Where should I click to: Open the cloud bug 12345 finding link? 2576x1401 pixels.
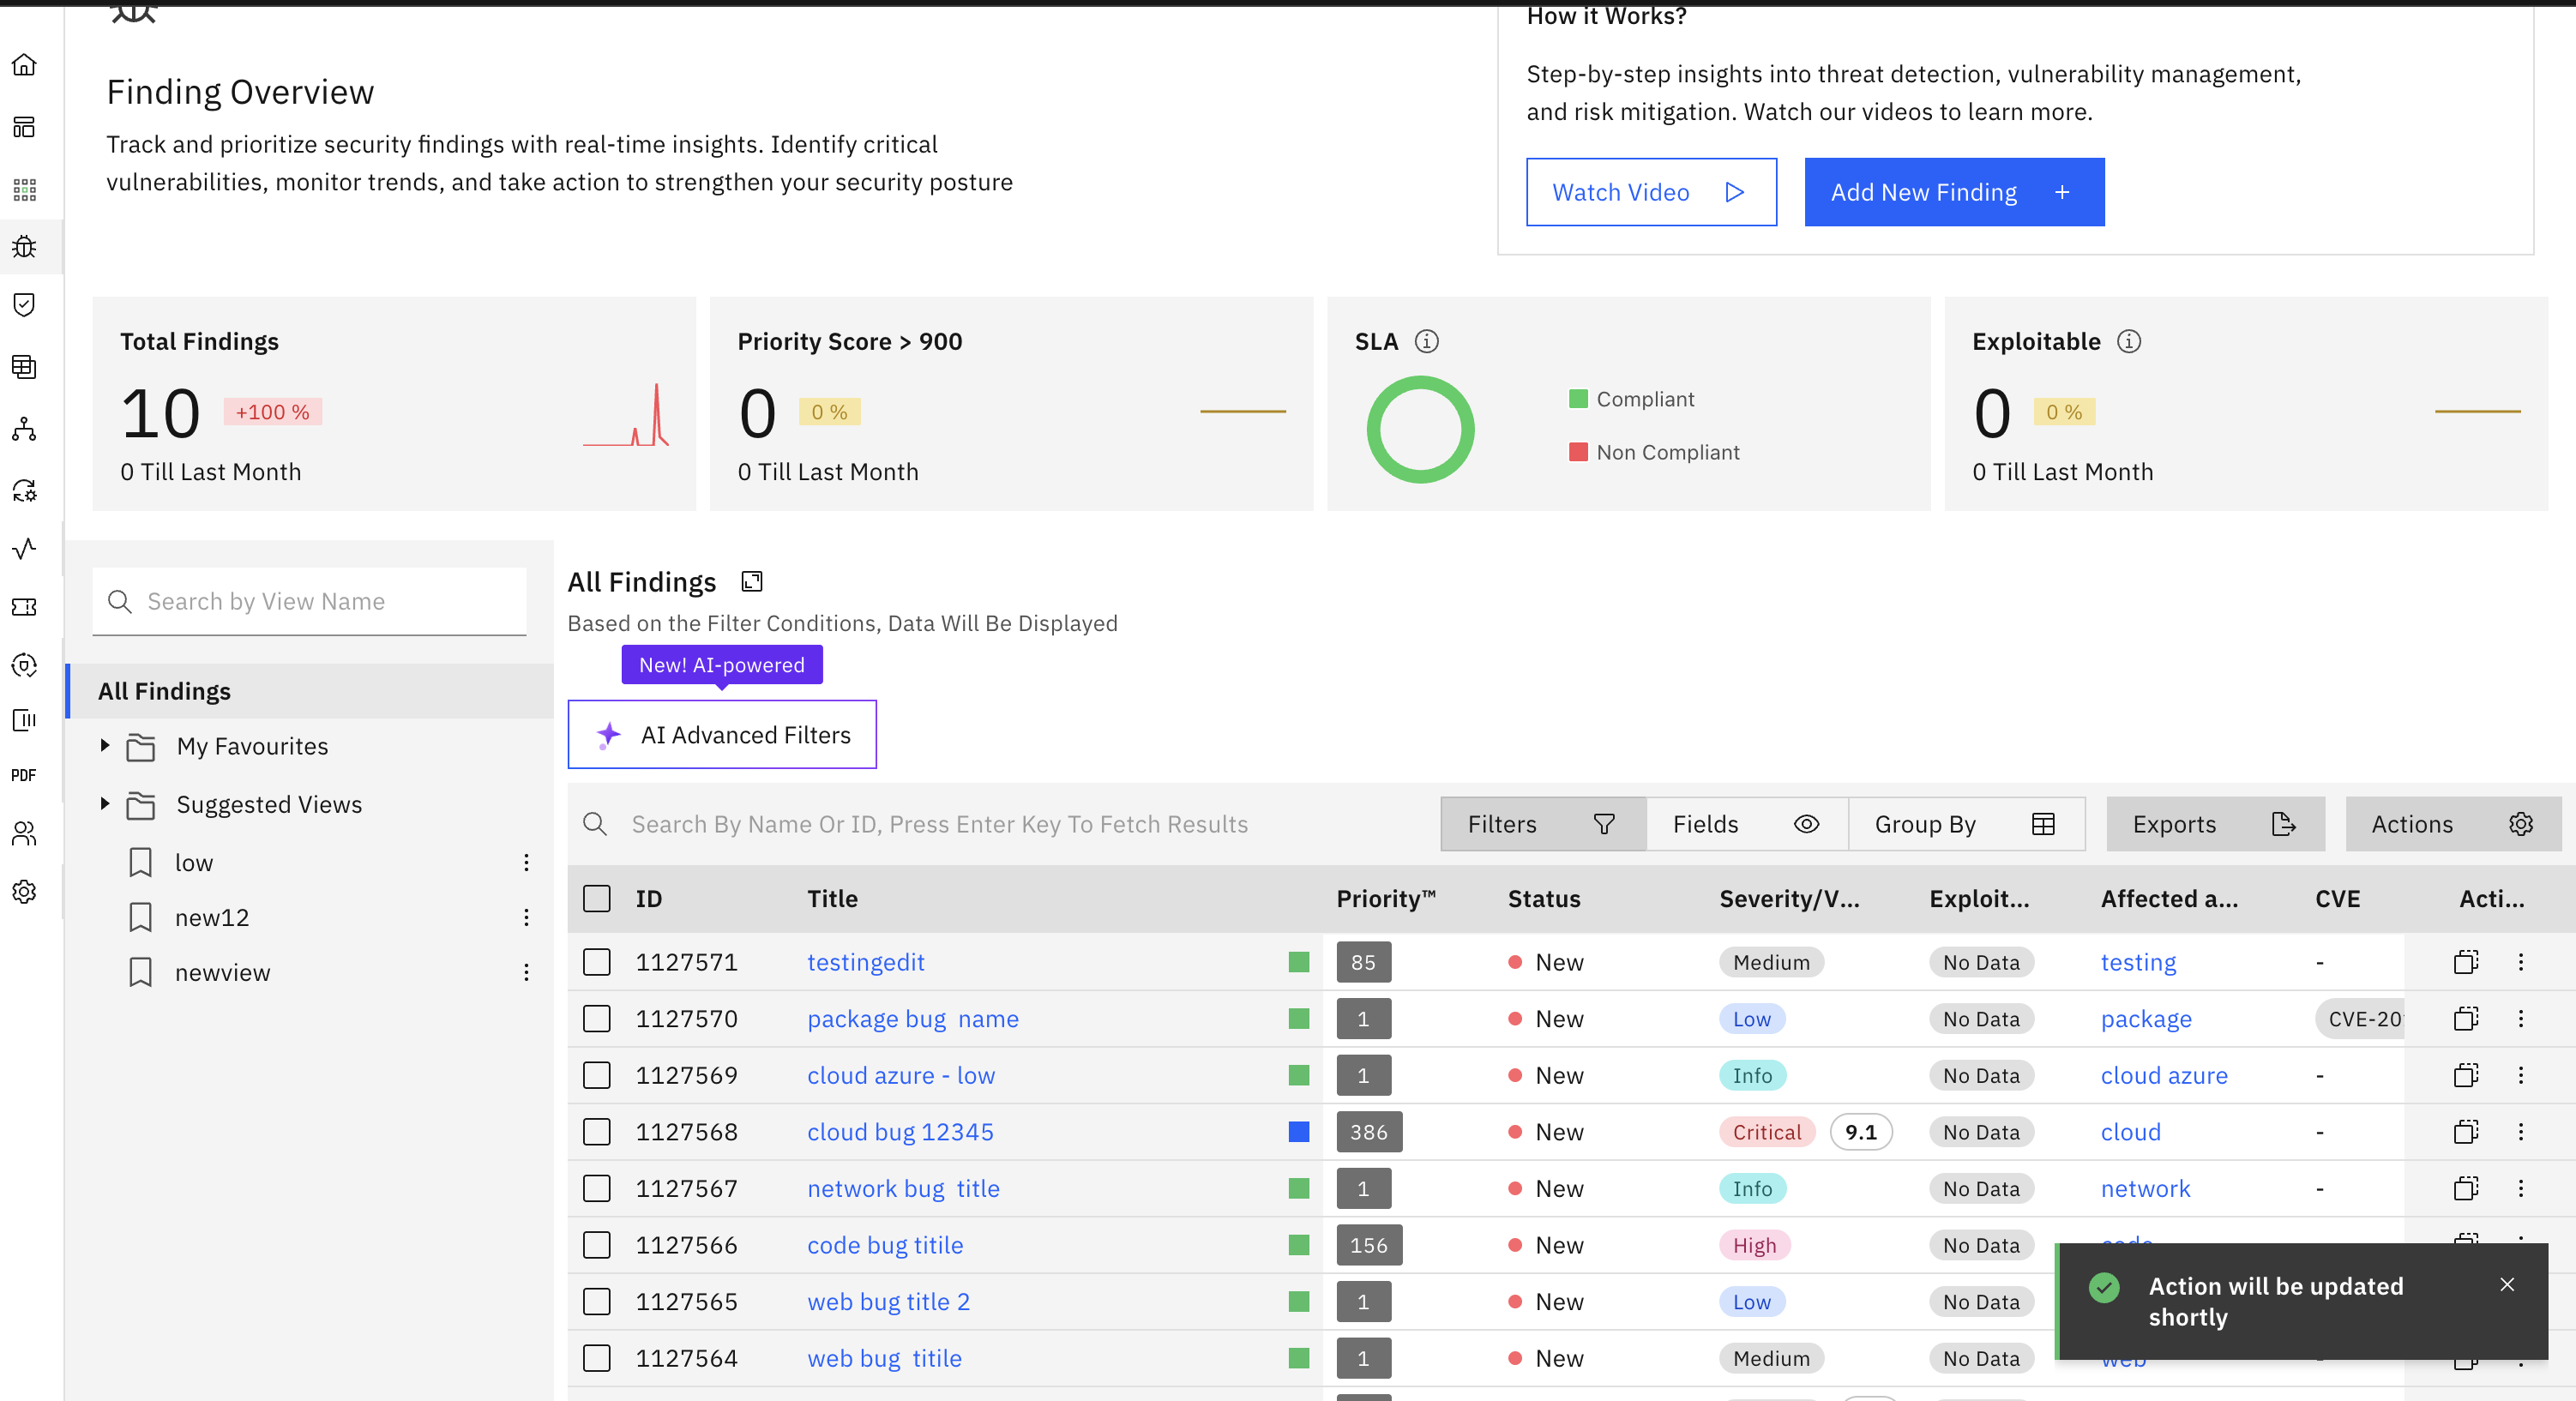[x=900, y=1132]
